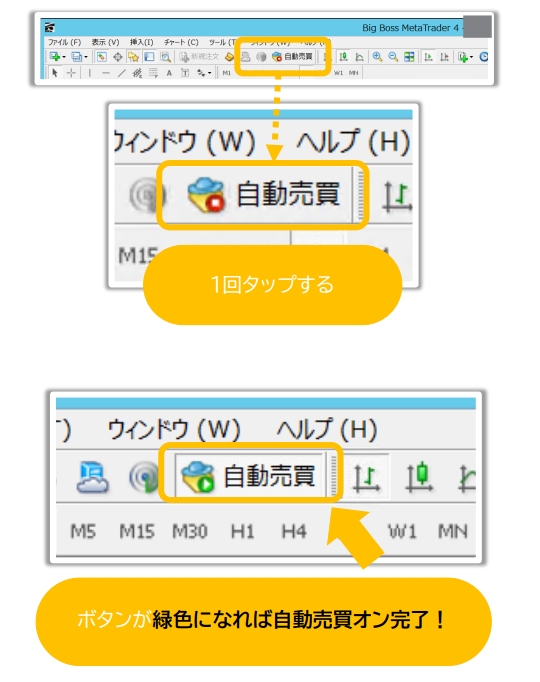Select the crosshair tool in the drawing toolbar
The height and width of the screenshot is (682, 540).
tap(71, 73)
